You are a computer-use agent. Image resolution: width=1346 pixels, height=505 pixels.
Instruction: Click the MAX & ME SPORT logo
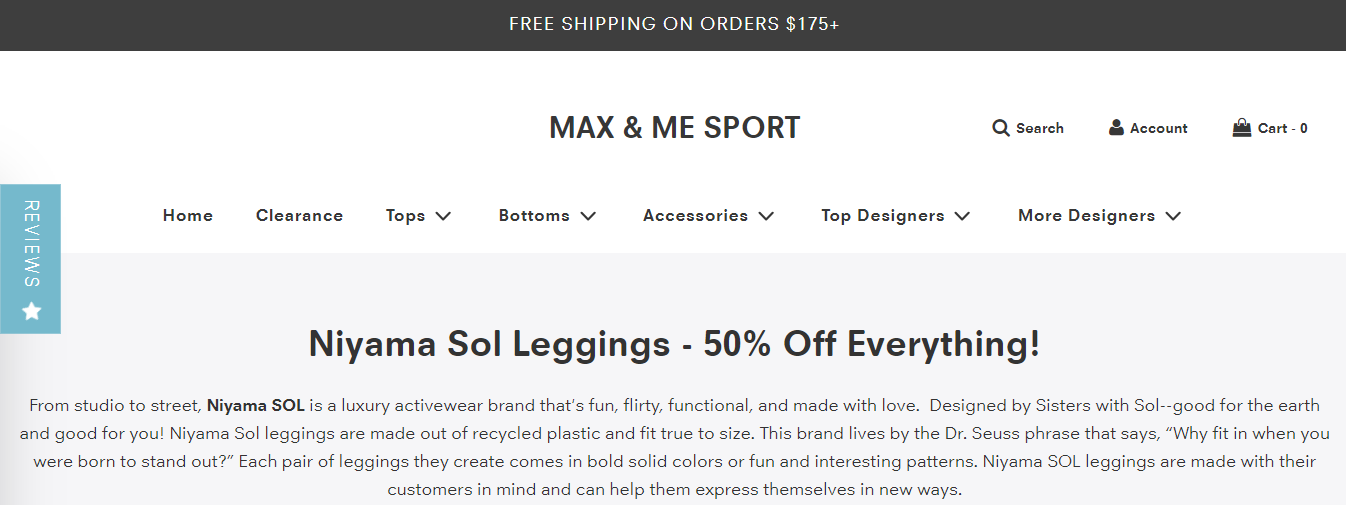pyautogui.click(x=674, y=128)
